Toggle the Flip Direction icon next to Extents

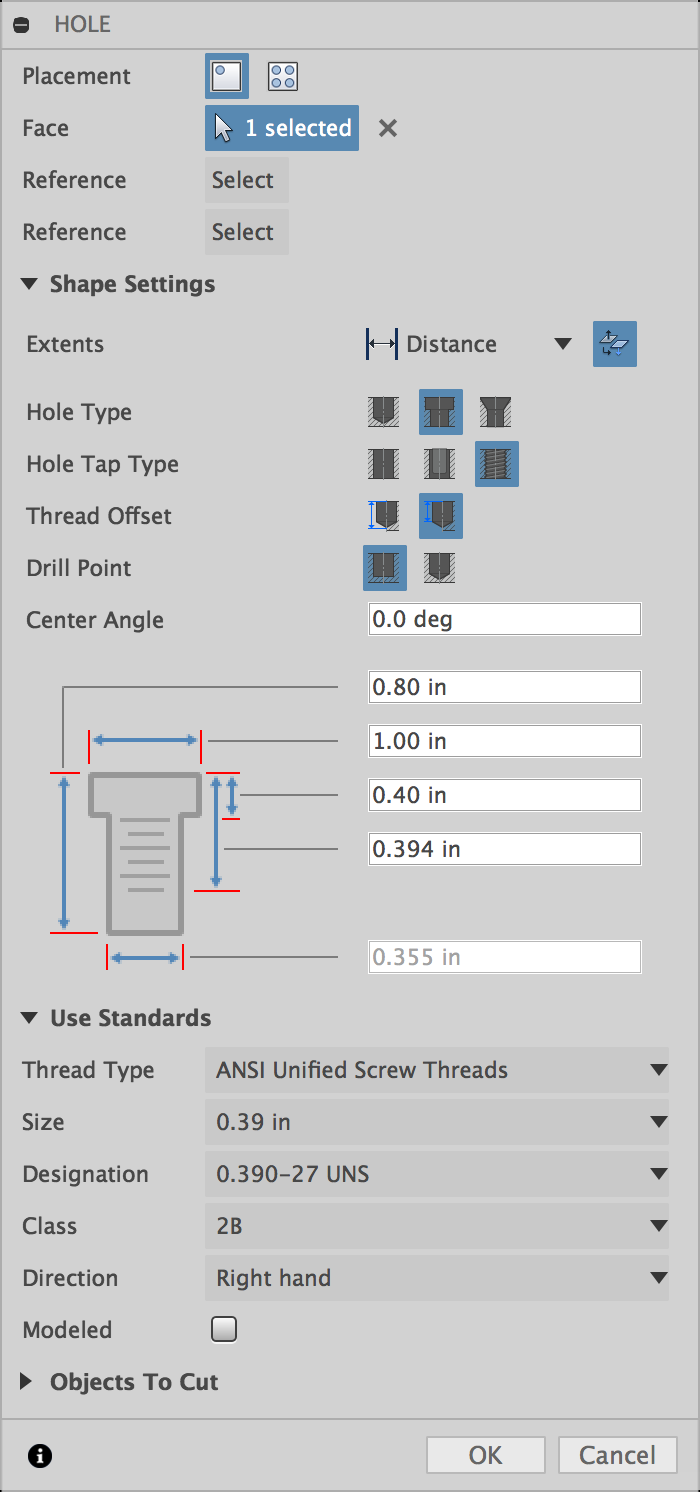(614, 344)
